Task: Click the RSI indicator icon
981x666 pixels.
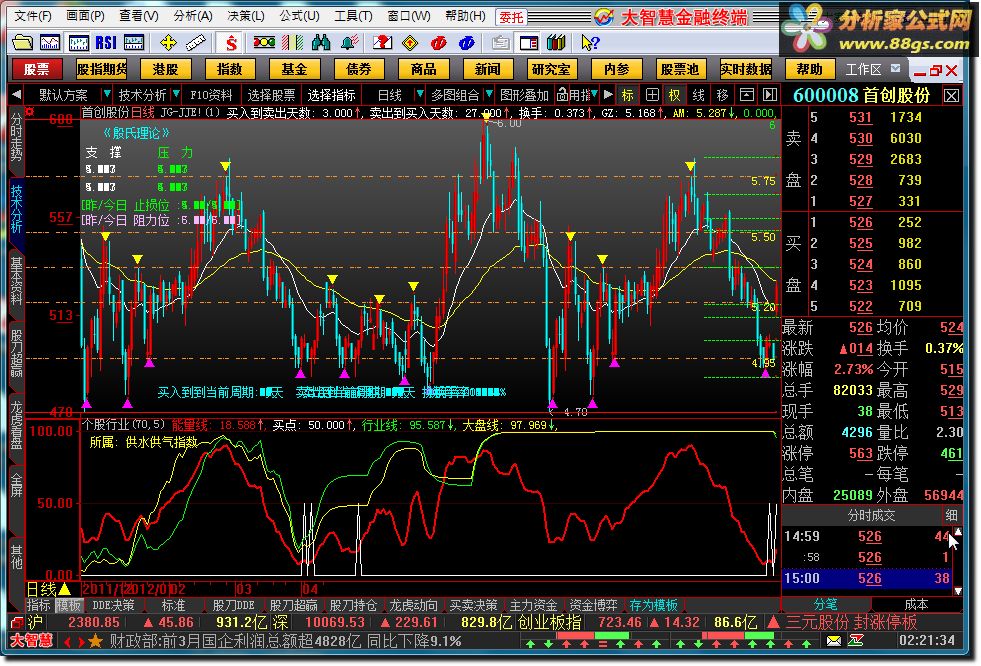Action: pyautogui.click(x=106, y=43)
